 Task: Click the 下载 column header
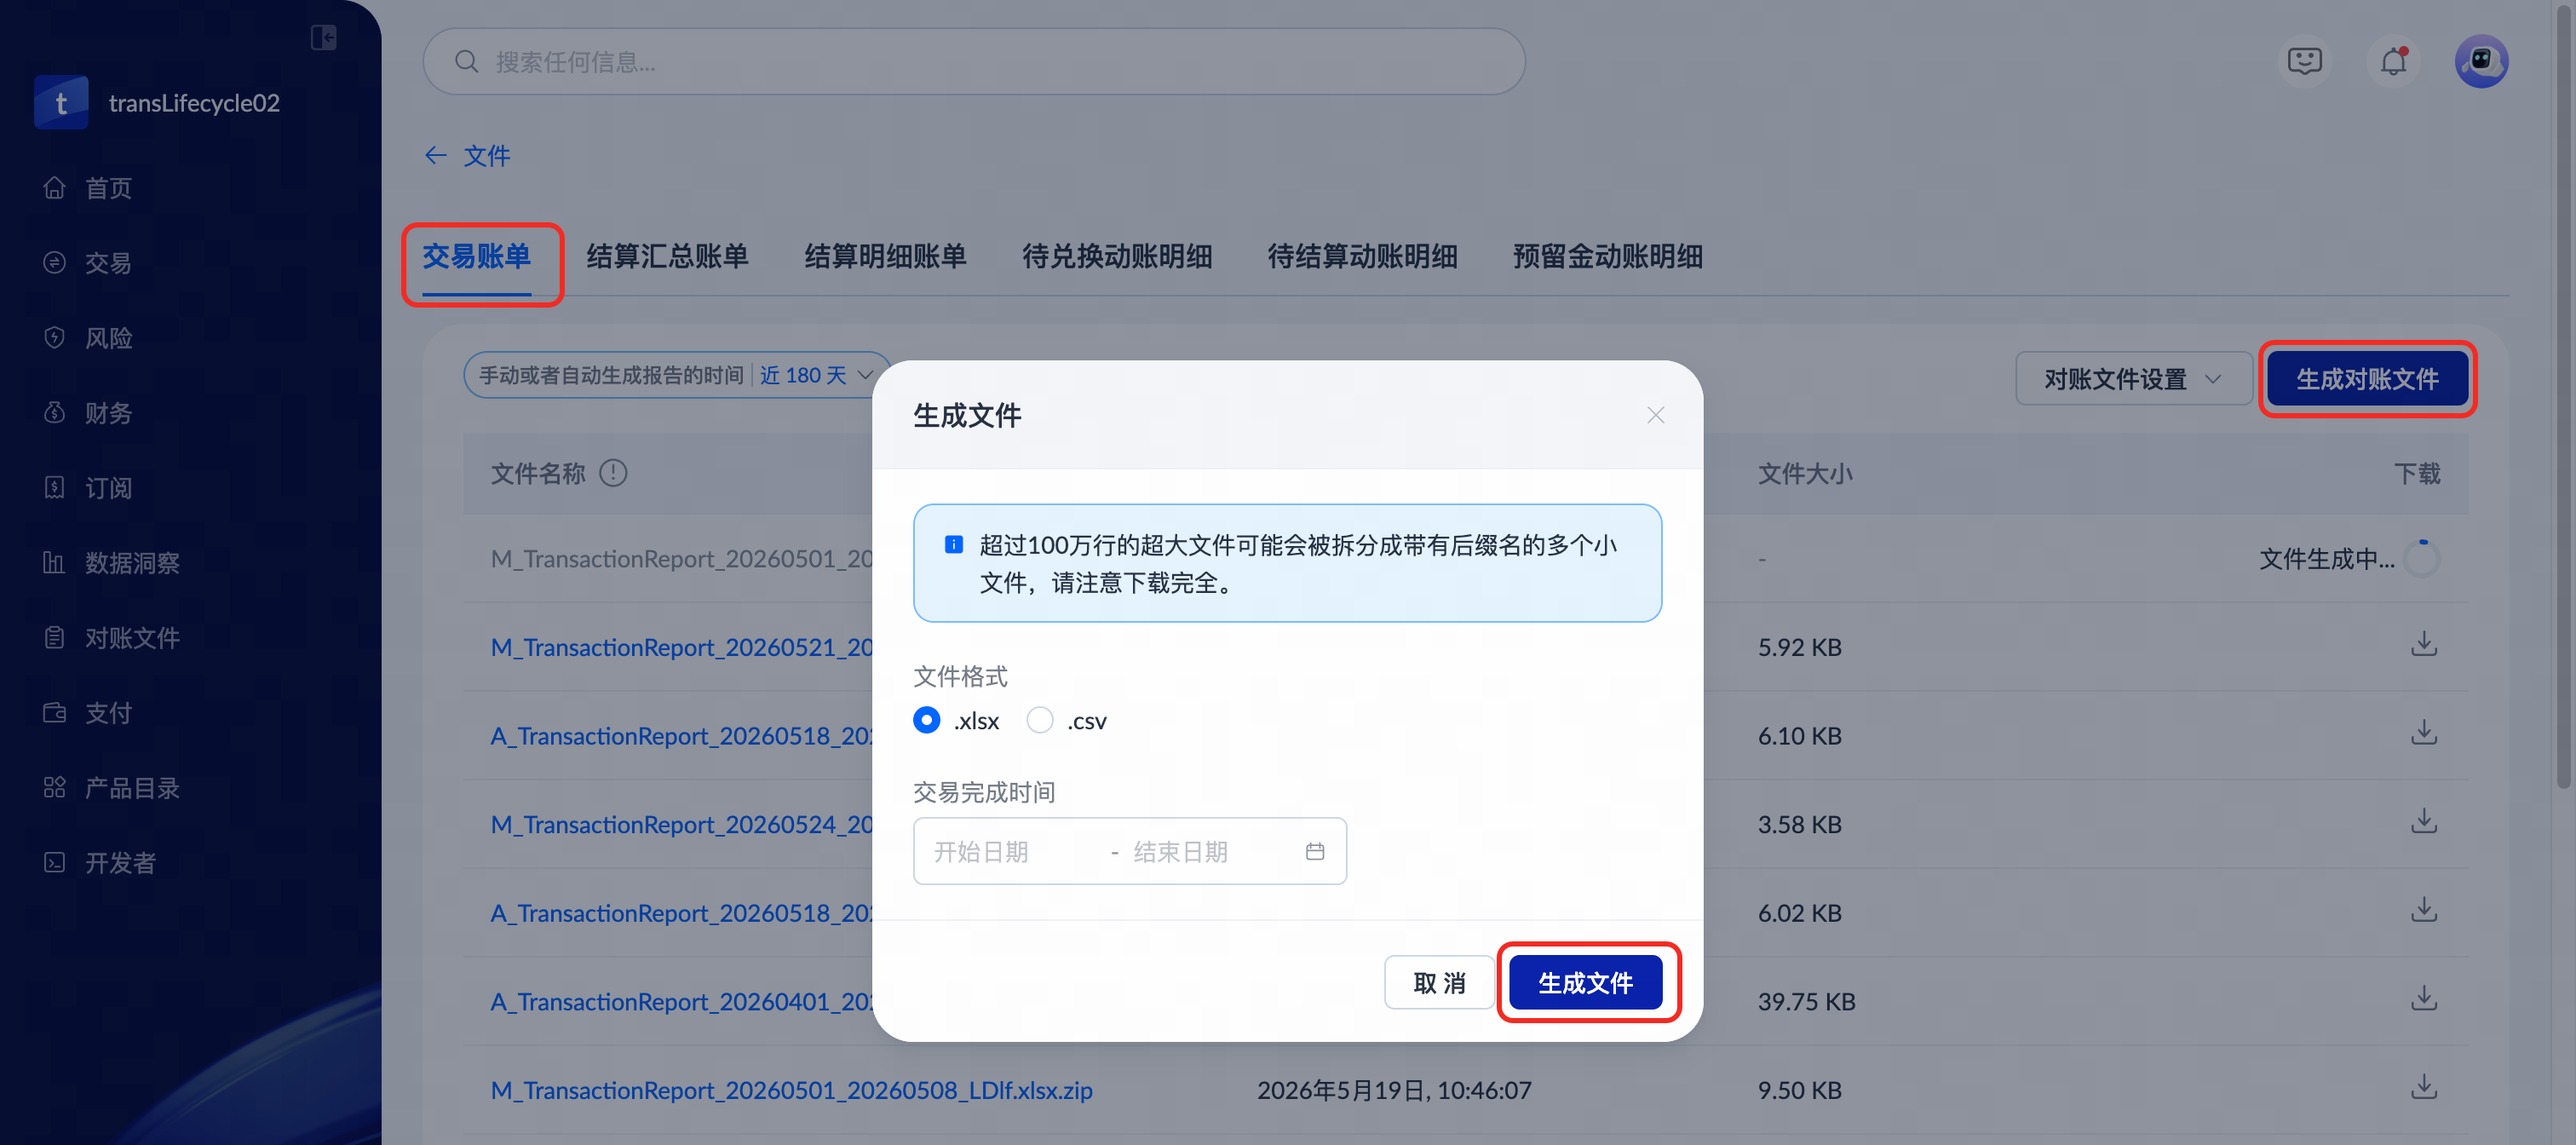coord(2416,473)
